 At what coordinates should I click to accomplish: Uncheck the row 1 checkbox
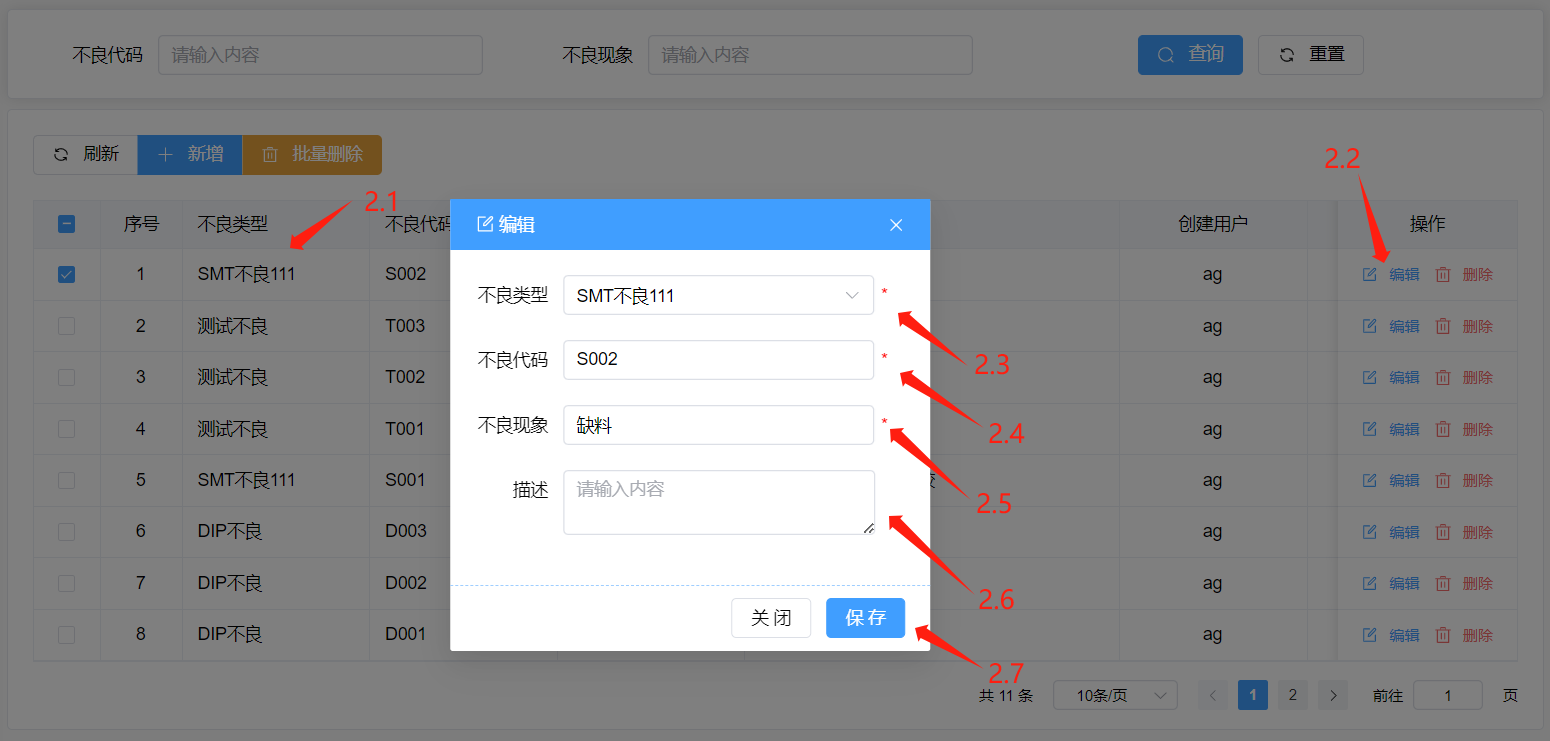67,274
